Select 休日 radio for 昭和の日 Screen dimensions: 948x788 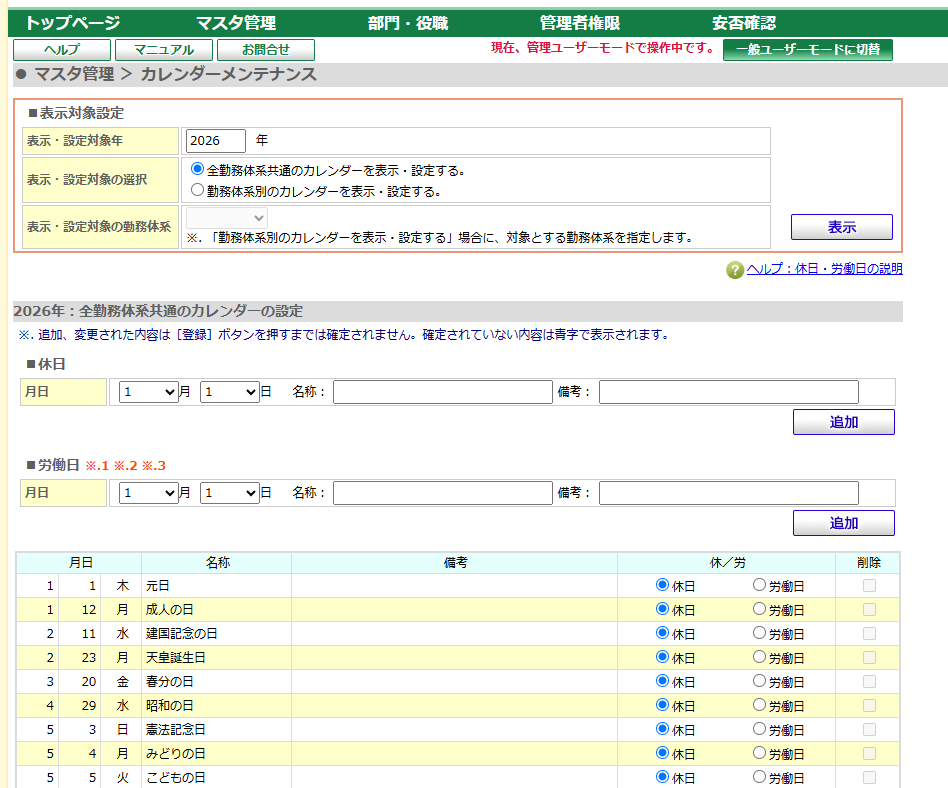coord(663,705)
